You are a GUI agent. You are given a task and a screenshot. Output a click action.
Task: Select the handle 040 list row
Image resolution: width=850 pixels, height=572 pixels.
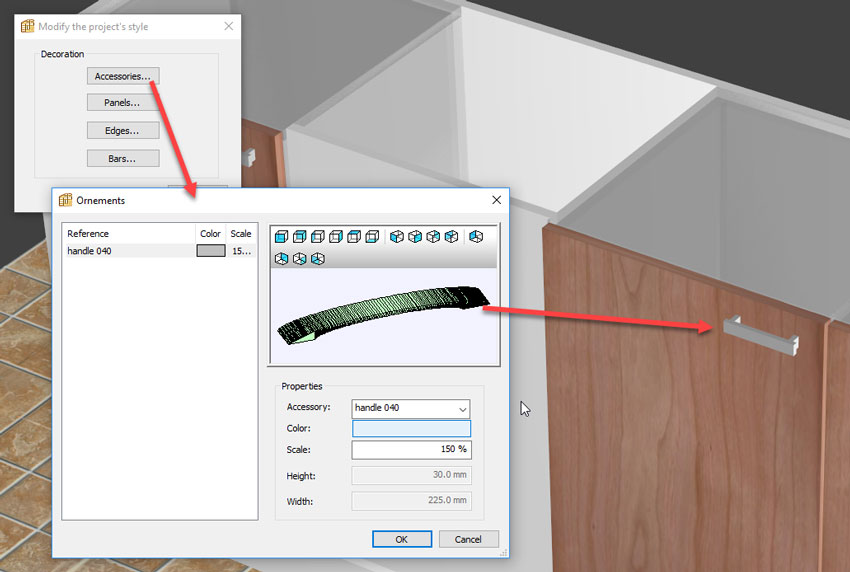tap(159, 250)
